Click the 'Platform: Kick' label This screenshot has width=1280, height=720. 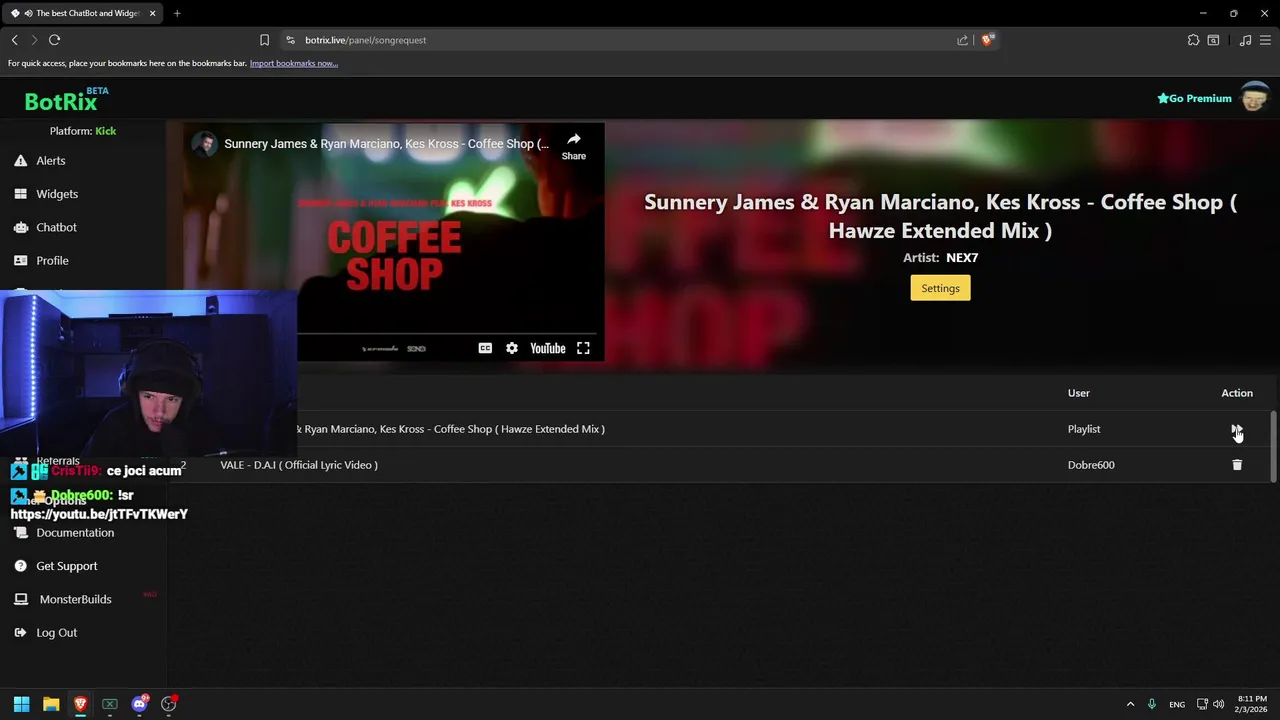click(x=83, y=131)
